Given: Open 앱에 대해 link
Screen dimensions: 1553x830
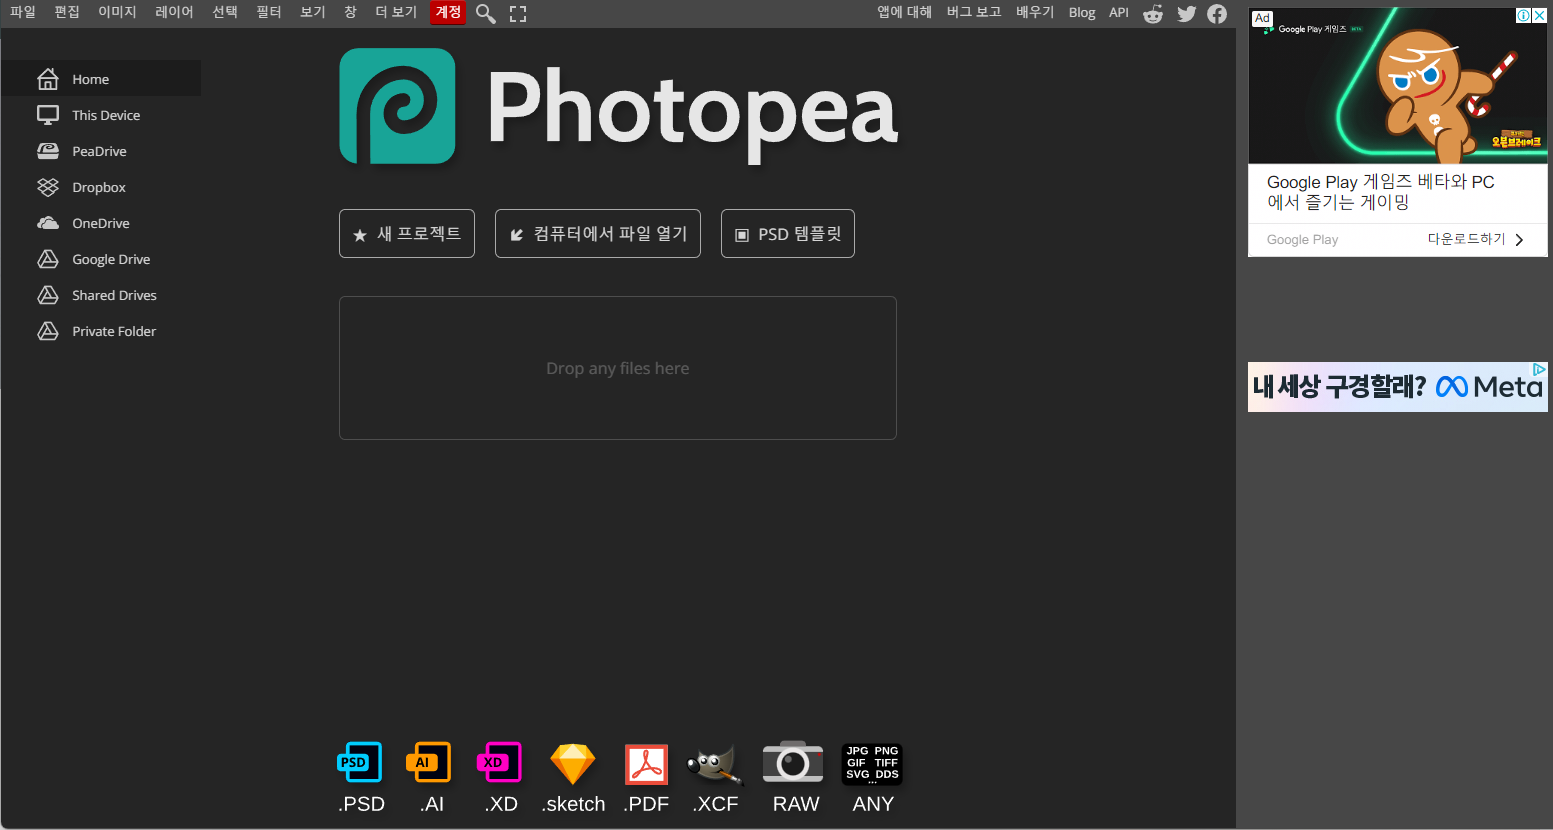Looking at the screenshot, I should point(904,12).
